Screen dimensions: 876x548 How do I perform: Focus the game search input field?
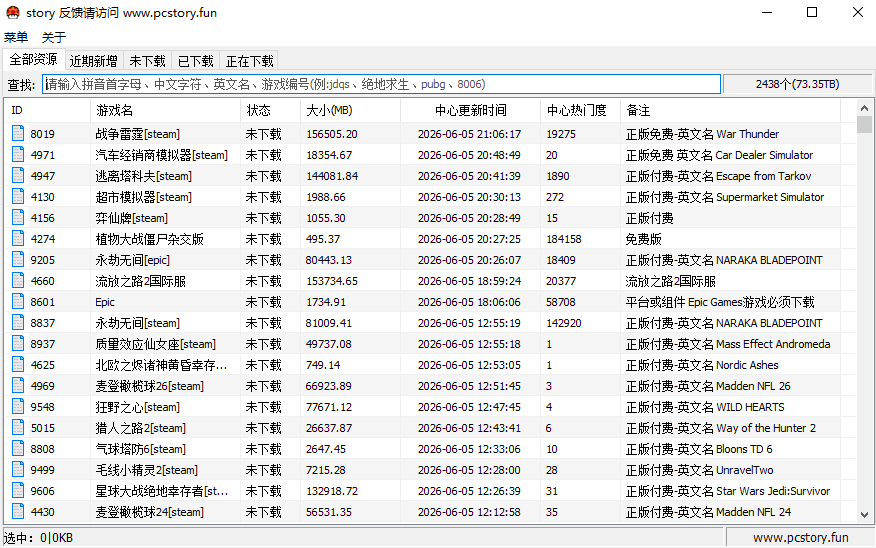(x=381, y=84)
